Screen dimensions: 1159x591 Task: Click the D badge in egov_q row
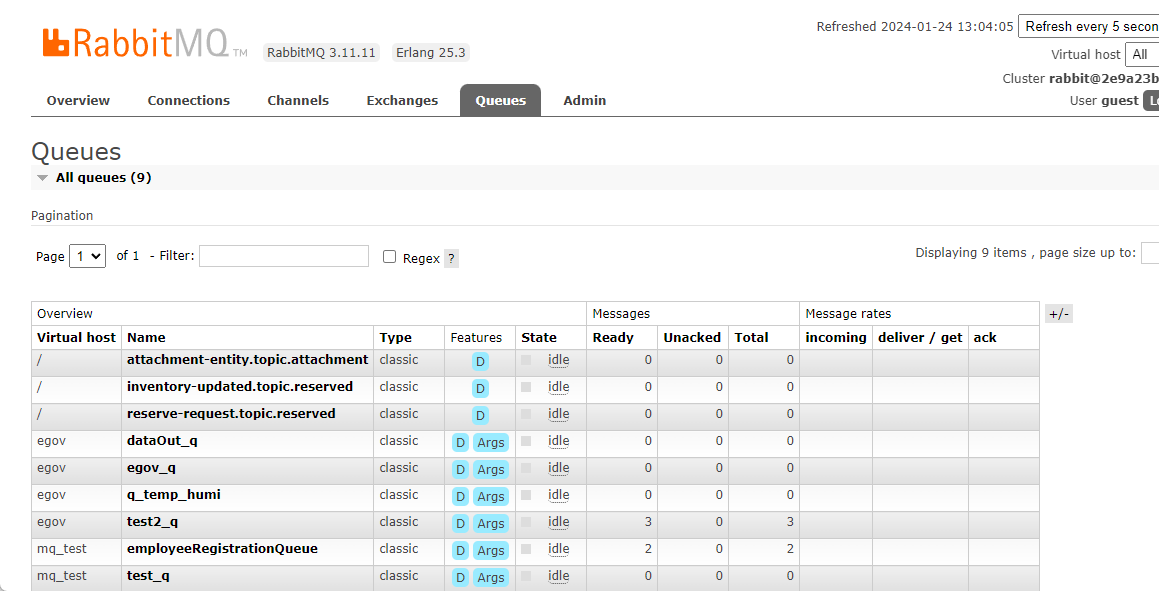460,469
